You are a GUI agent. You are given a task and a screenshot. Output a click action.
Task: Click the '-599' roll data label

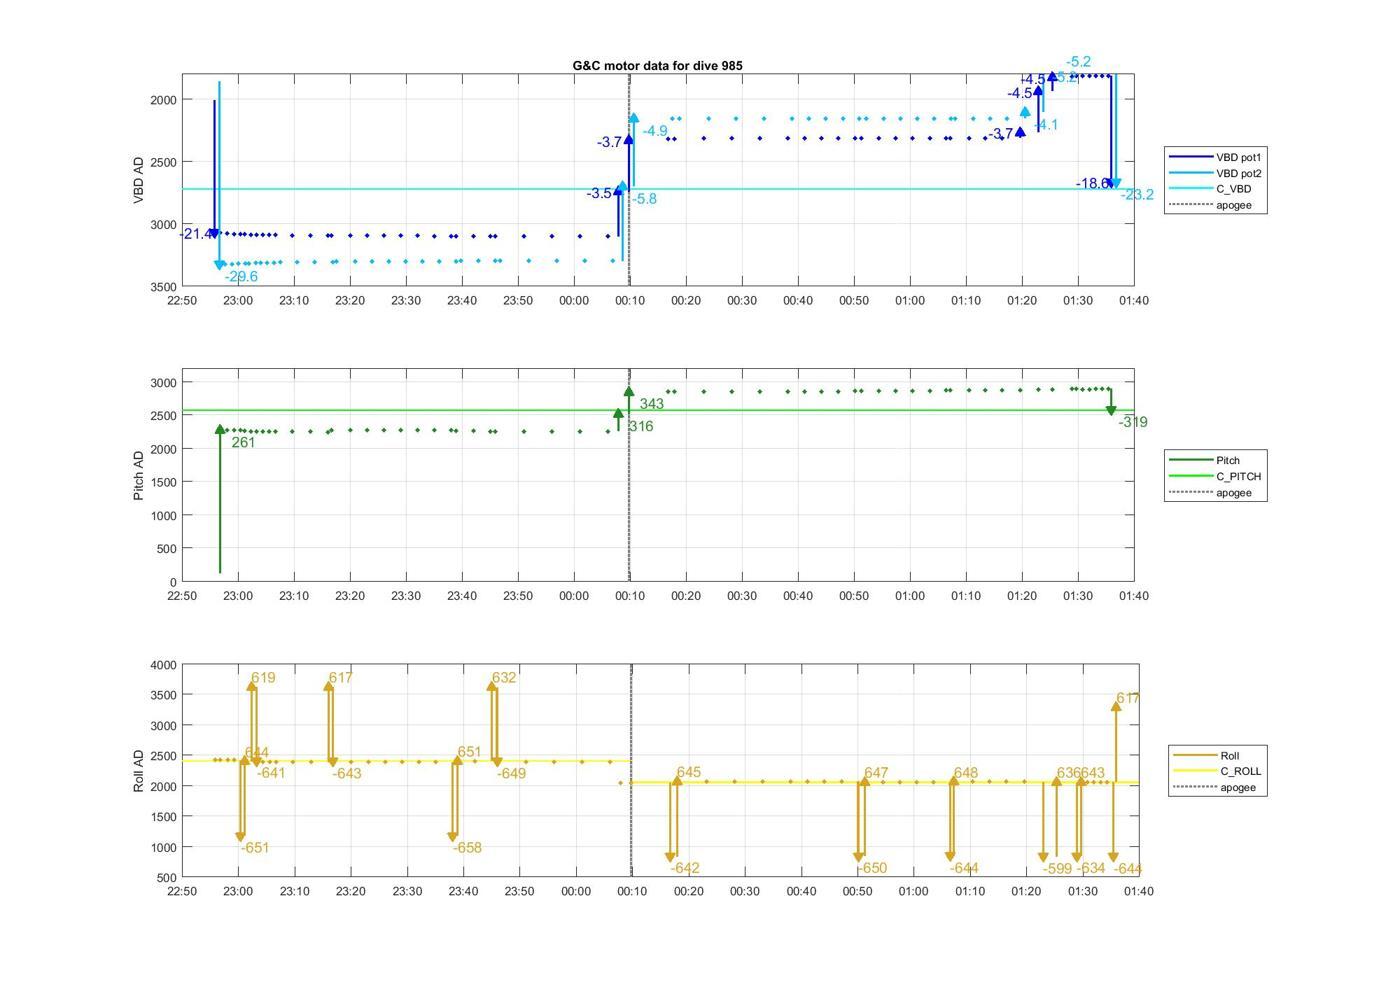1057,868
